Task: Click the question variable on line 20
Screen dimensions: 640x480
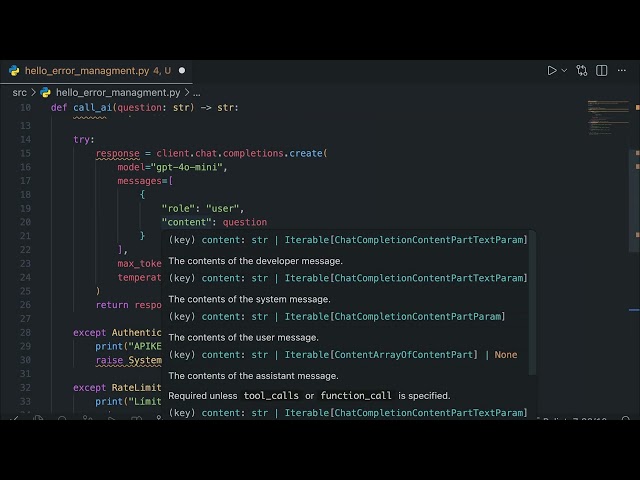Action: [x=244, y=222]
